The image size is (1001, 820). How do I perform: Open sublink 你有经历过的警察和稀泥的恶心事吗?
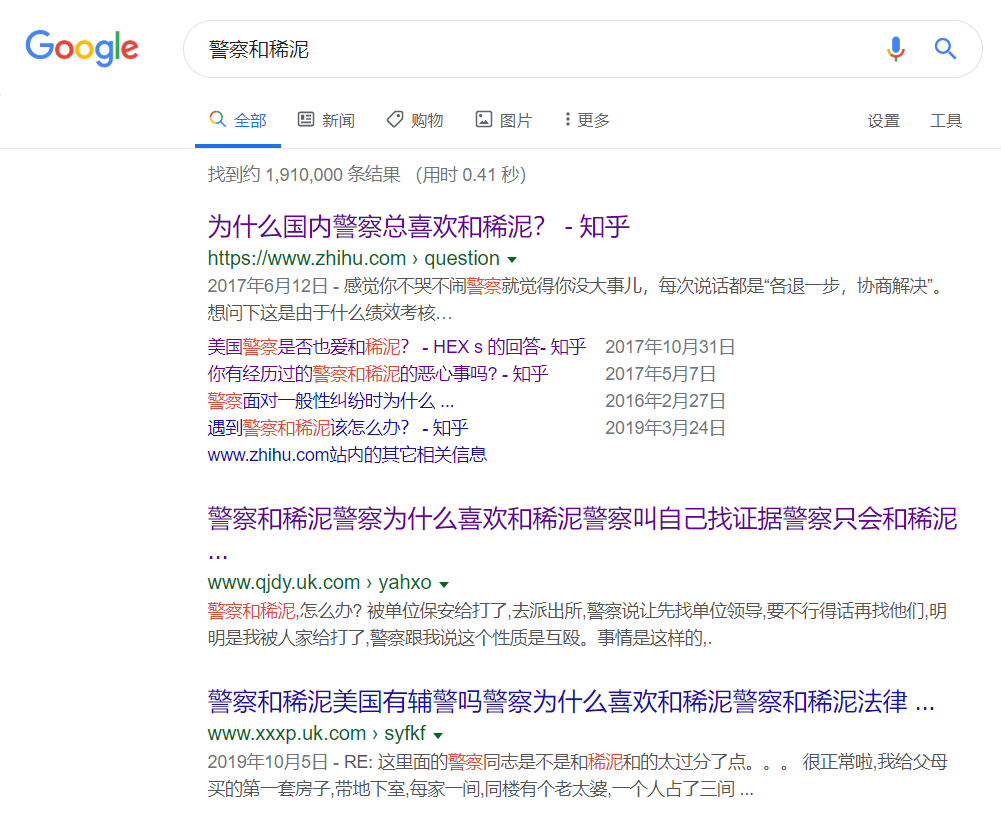(x=377, y=374)
